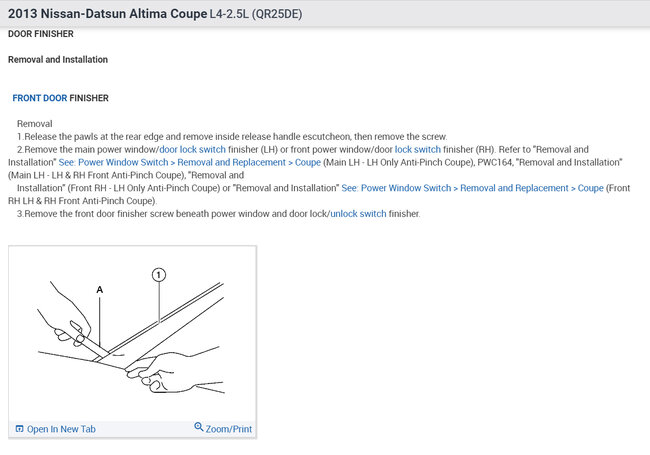This screenshot has width=650, height=455.
Task: Click the 'lock switch' link before finisher (RH)
Action: click(x=419, y=149)
